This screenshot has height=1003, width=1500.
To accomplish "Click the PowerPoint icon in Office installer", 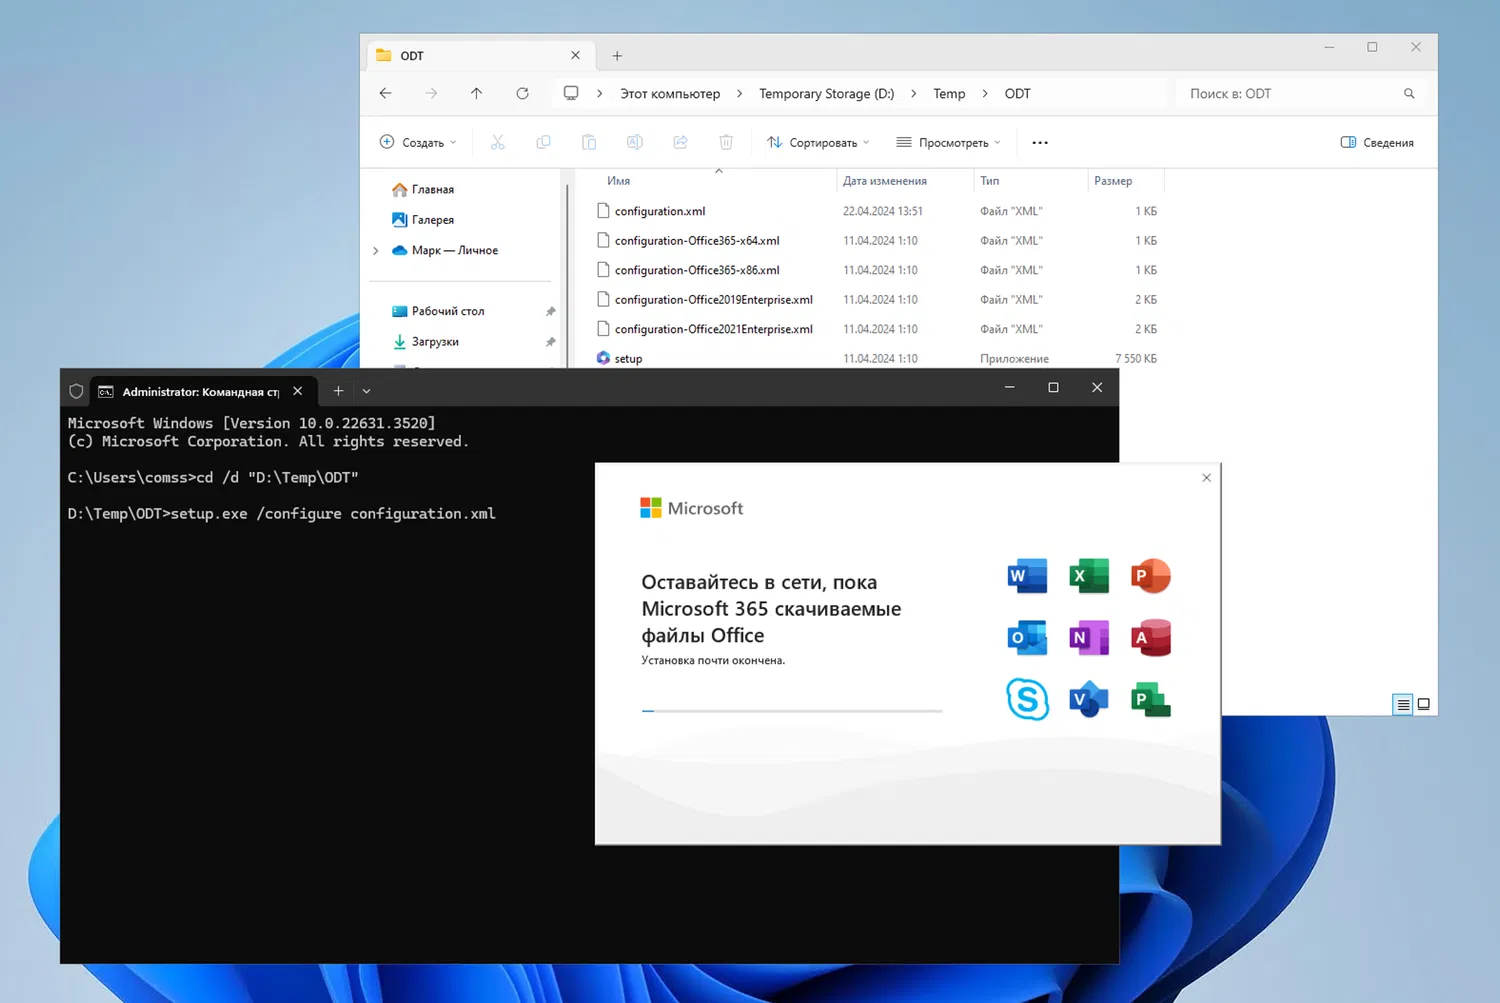I will 1151,576.
